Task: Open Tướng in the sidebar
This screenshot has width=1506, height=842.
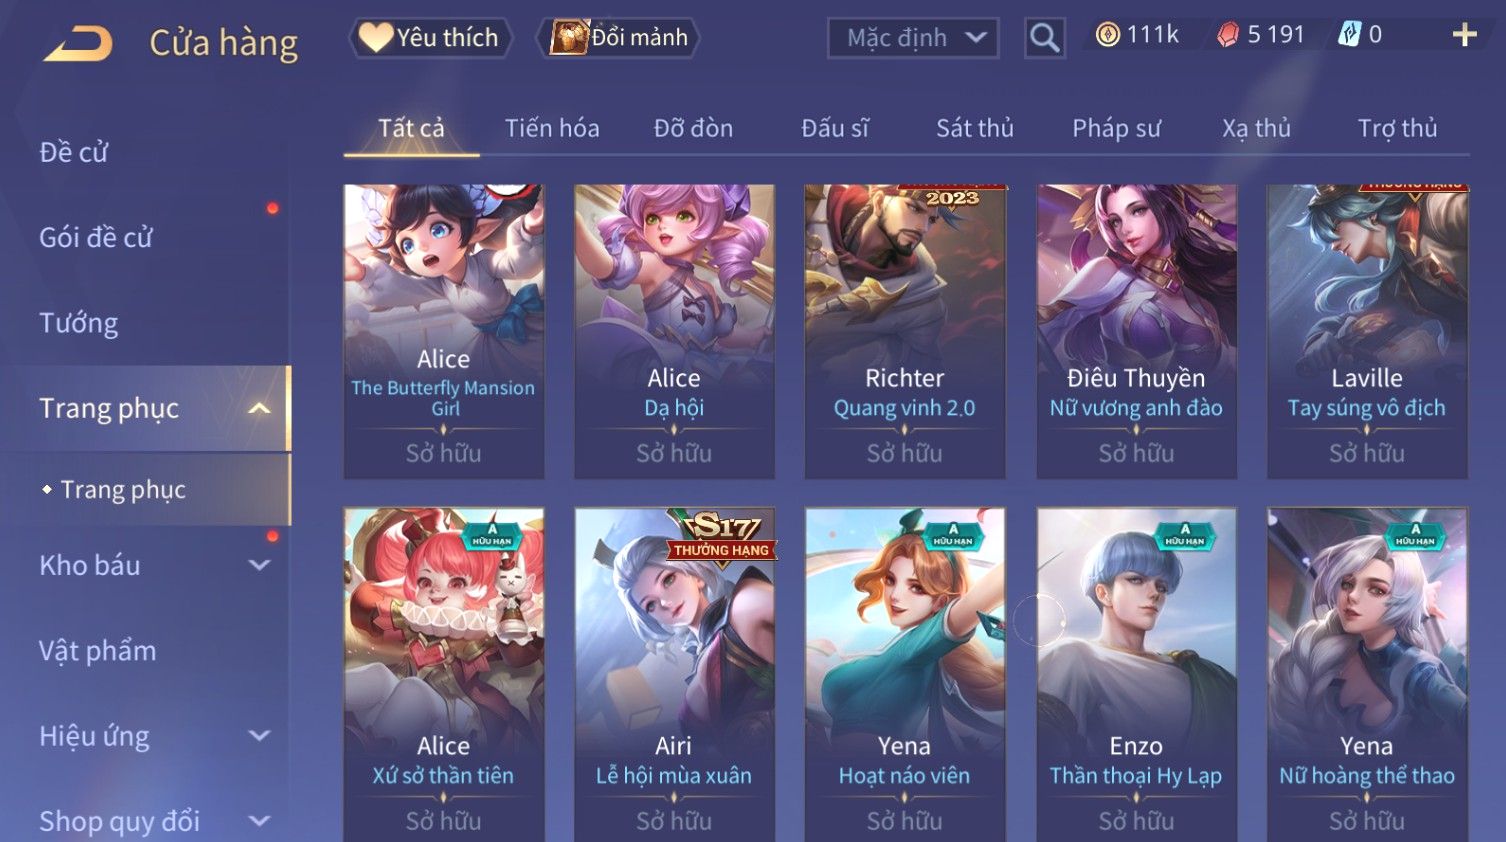Action: (x=79, y=323)
